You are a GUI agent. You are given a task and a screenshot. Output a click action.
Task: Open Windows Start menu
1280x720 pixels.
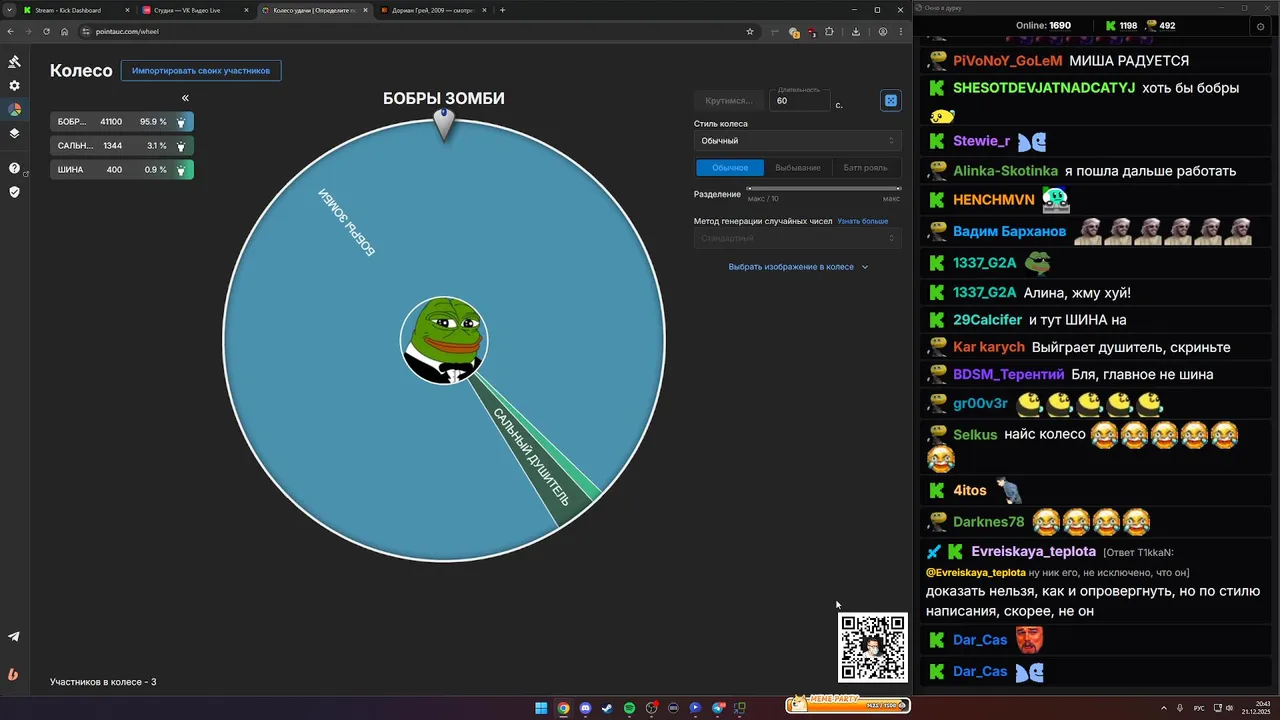coord(541,708)
